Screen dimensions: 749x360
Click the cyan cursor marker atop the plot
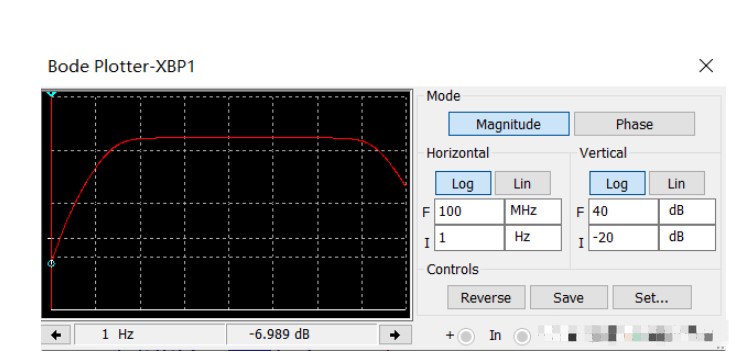(51, 94)
